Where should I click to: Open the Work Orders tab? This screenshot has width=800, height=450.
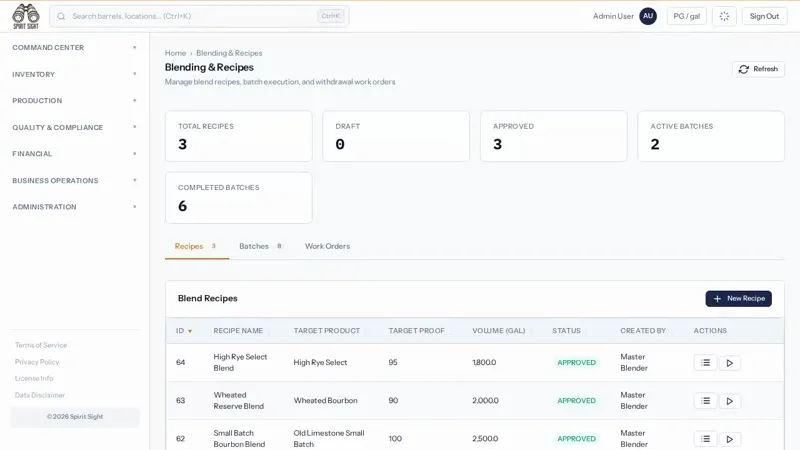pyautogui.click(x=328, y=246)
